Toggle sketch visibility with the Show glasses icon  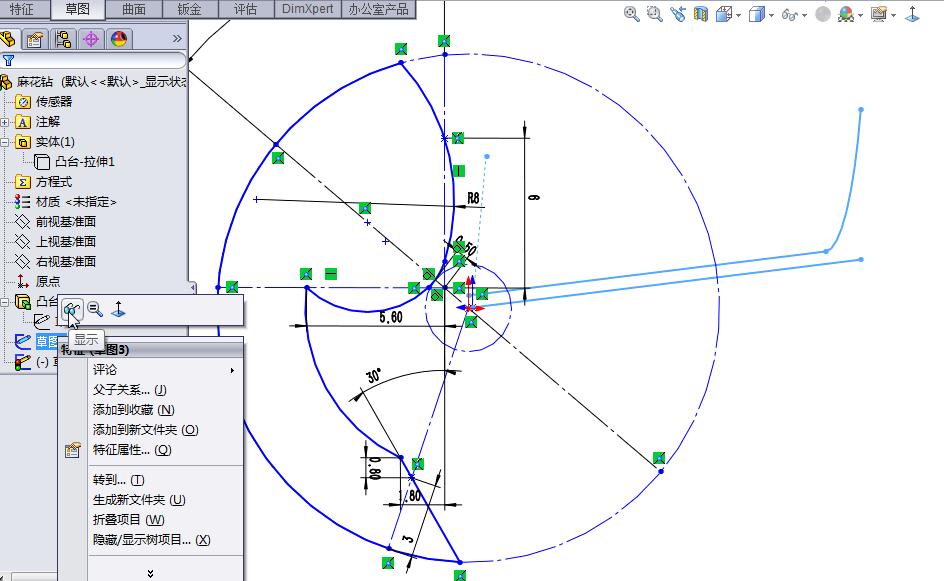pos(72,310)
